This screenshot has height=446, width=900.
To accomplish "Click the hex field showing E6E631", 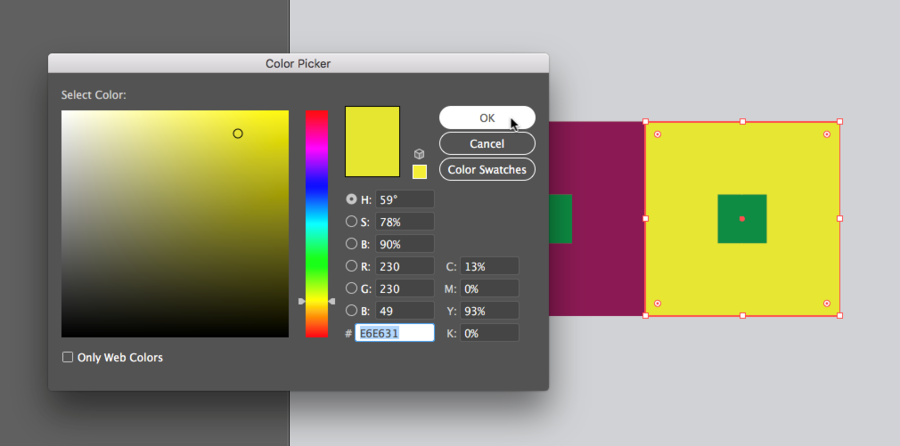I will (394, 333).
